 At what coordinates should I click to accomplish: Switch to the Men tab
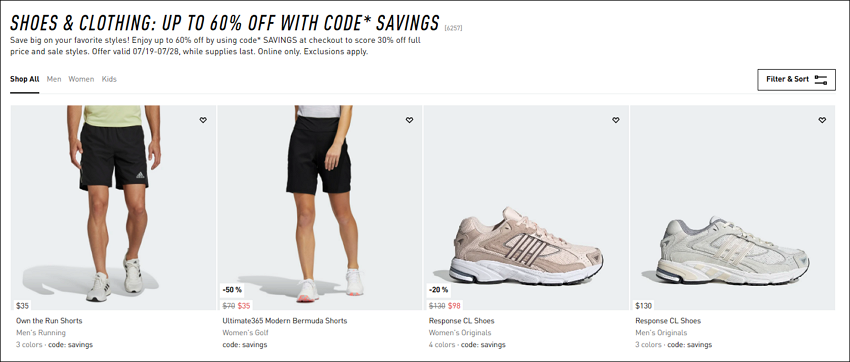54,79
